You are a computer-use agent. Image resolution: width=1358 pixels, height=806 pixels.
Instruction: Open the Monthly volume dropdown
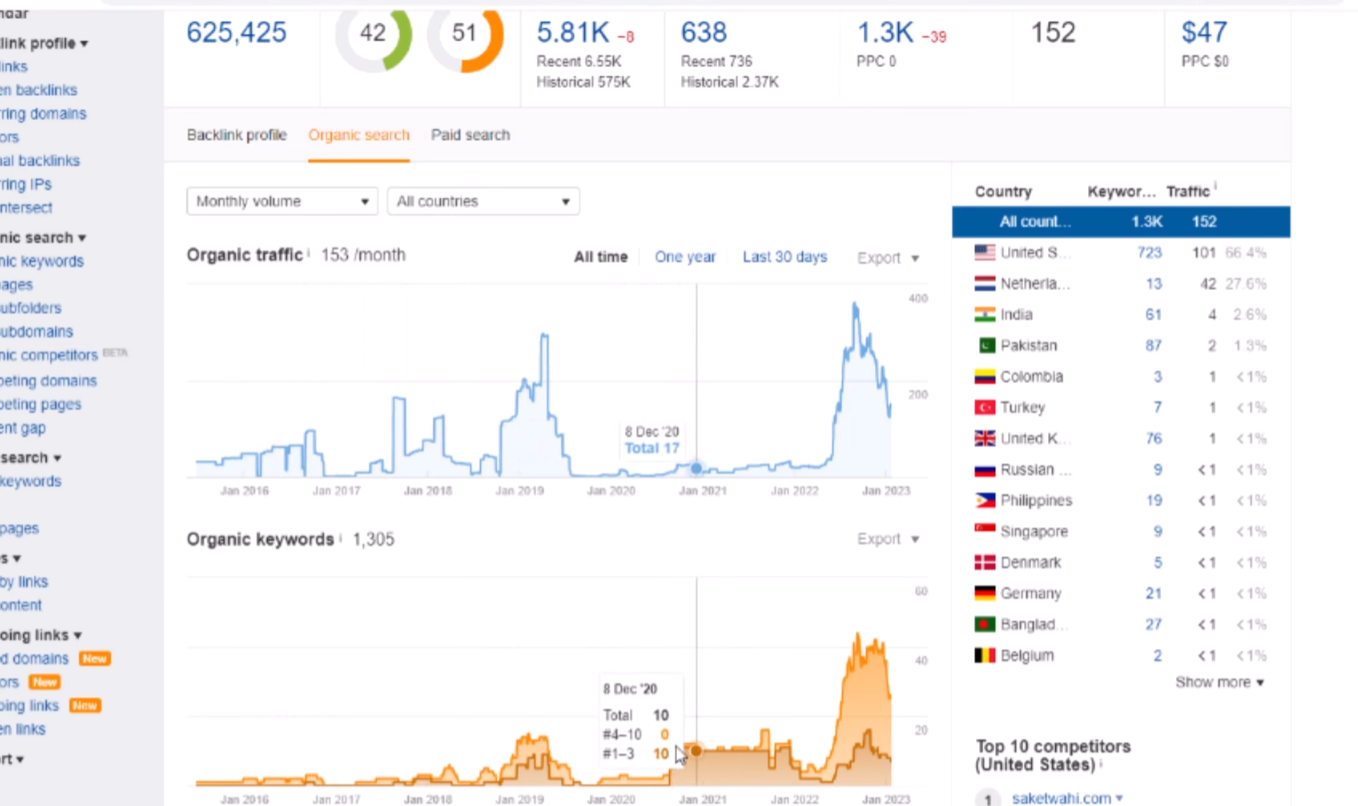click(x=282, y=201)
